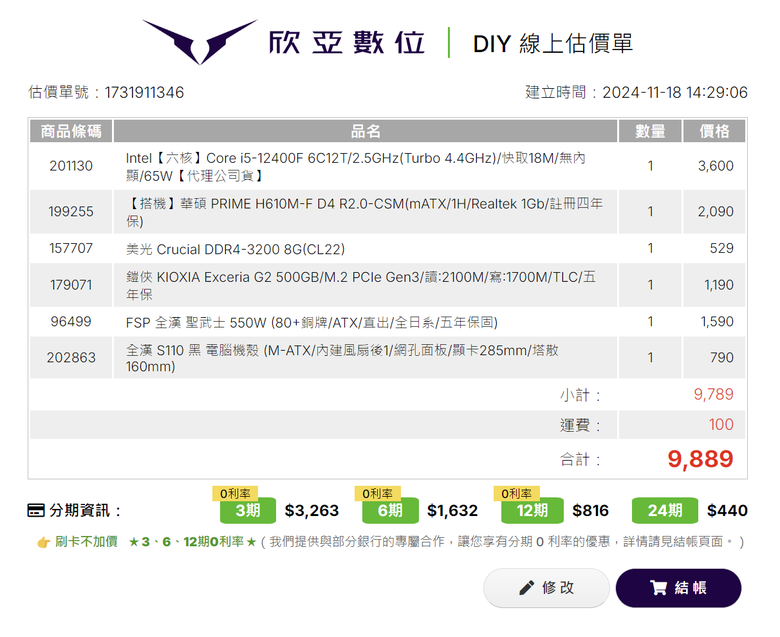
Task: Click the 0利率 tag above 3期
Action: point(235,493)
